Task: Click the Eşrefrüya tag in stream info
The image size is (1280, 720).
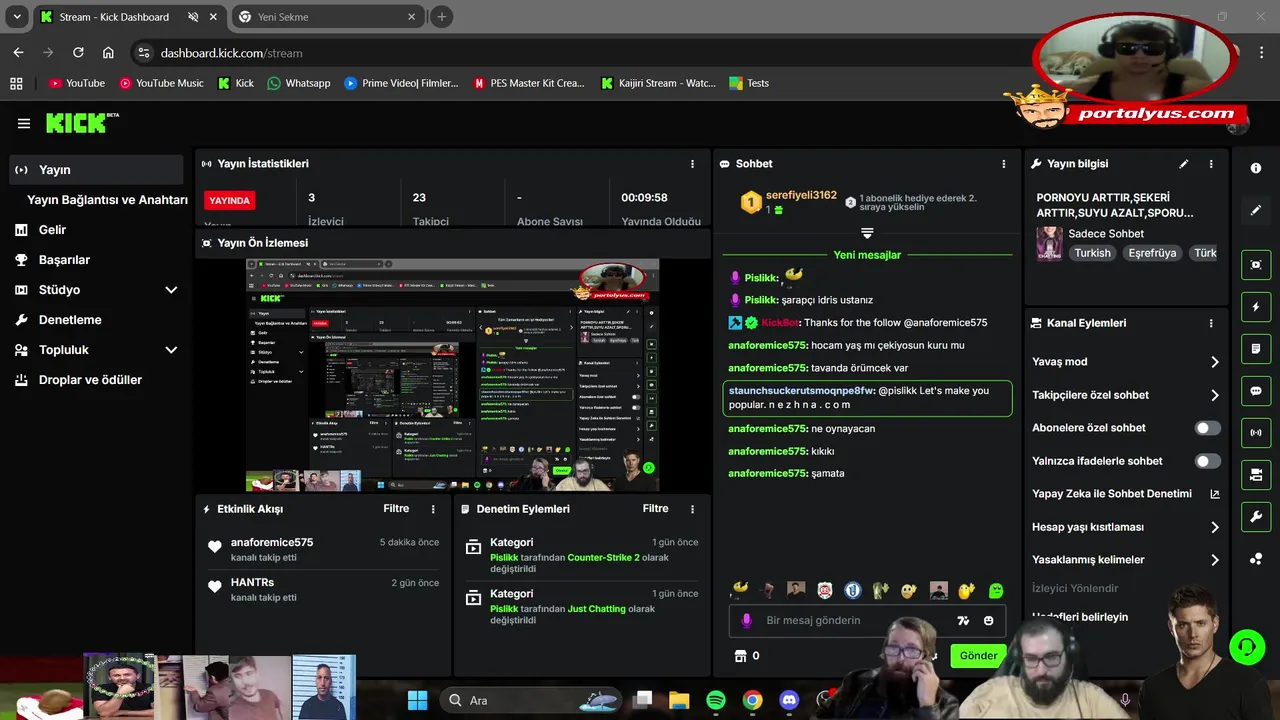Action: coord(1152,253)
